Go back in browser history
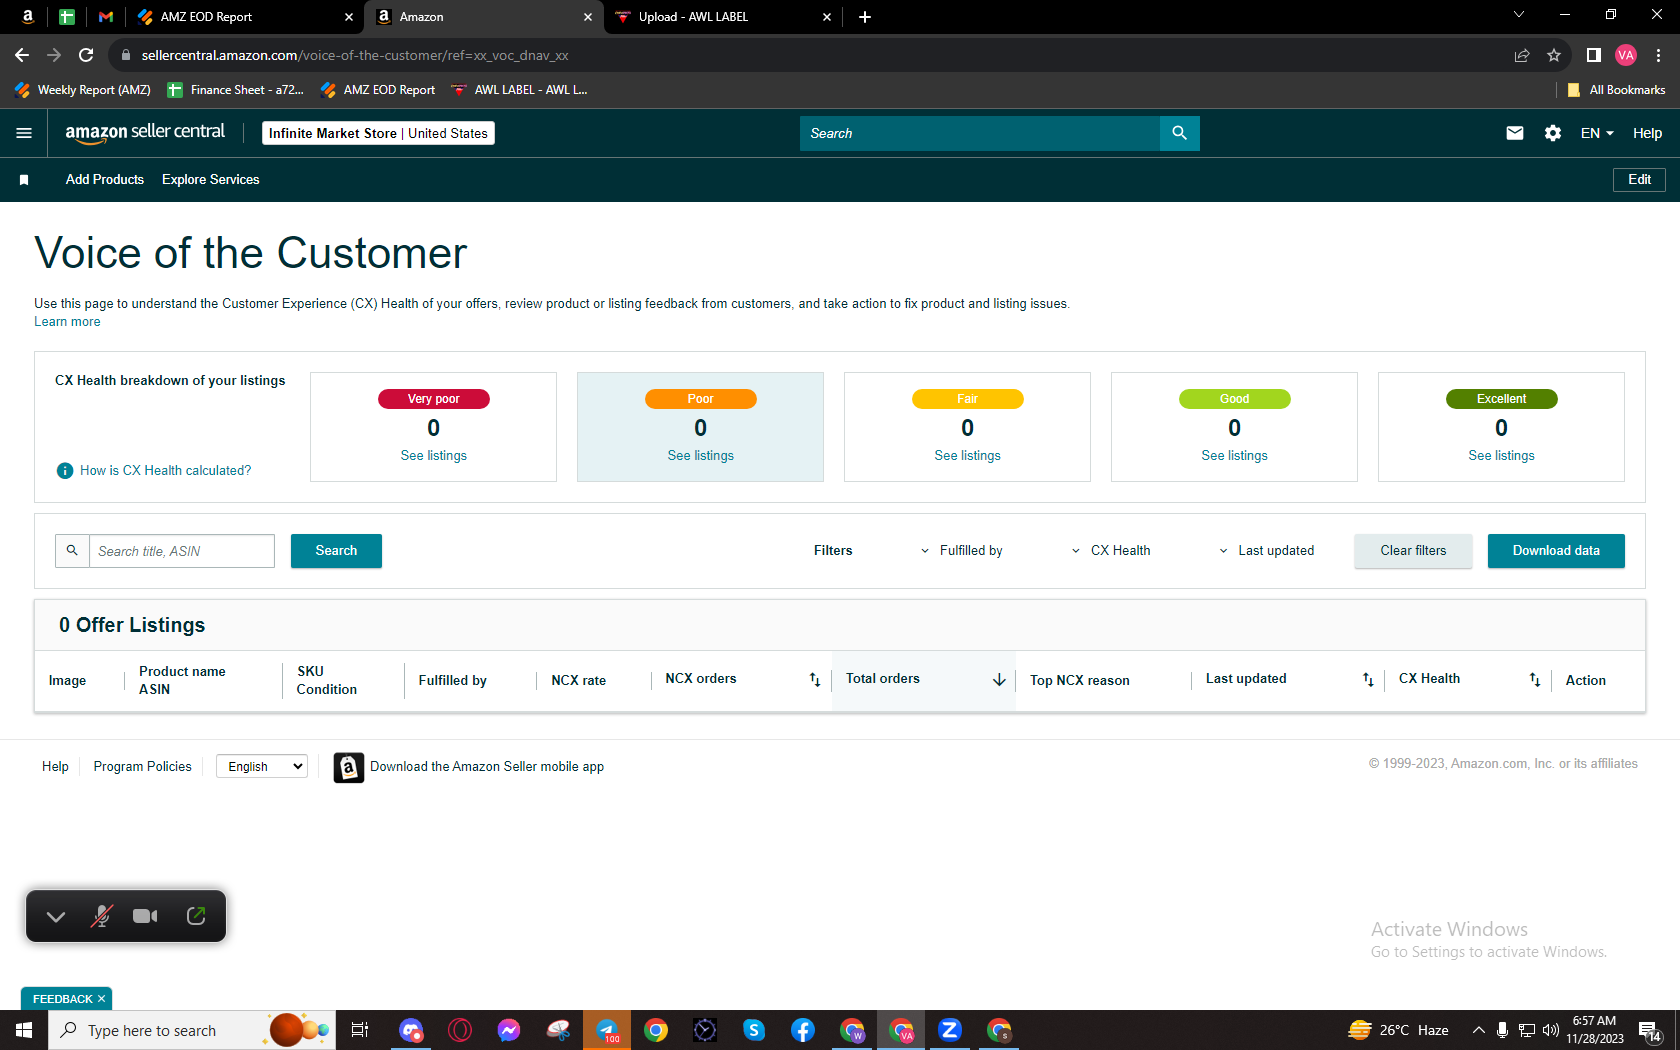The image size is (1680, 1050). pyautogui.click(x=22, y=55)
